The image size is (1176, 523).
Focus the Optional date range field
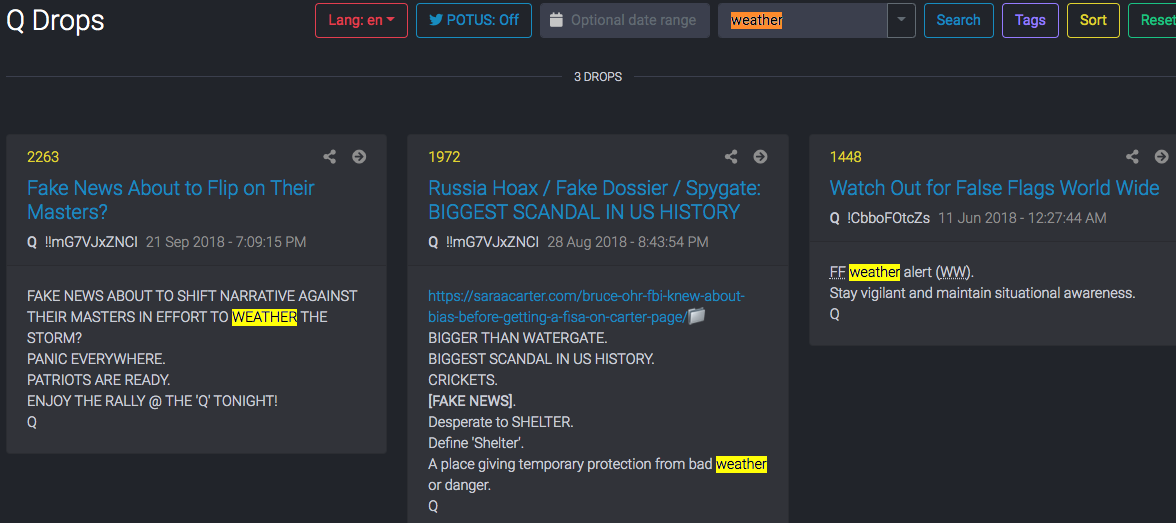click(x=625, y=20)
